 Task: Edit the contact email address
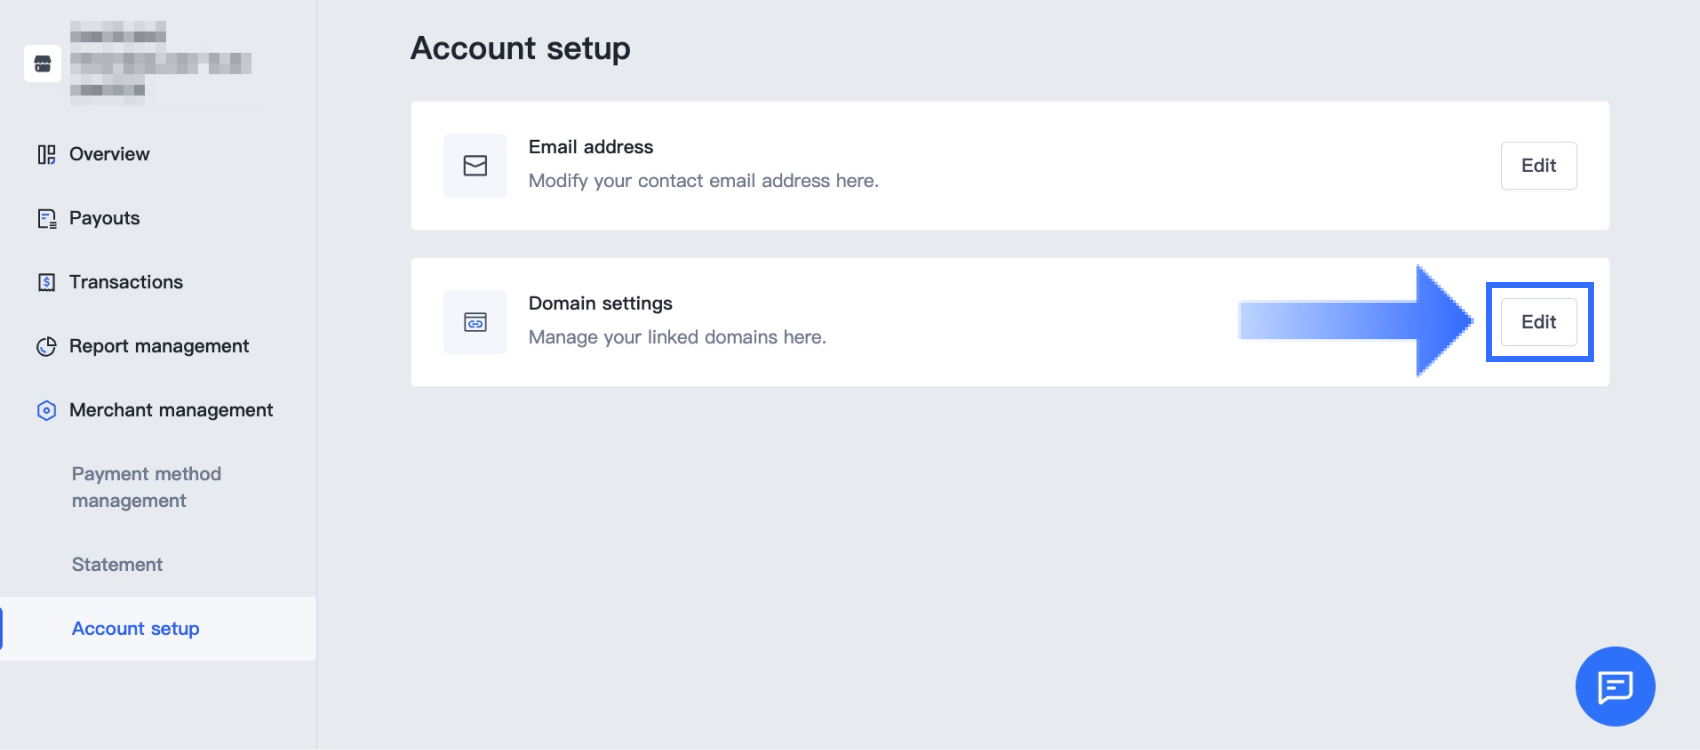(x=1538, y=166)
